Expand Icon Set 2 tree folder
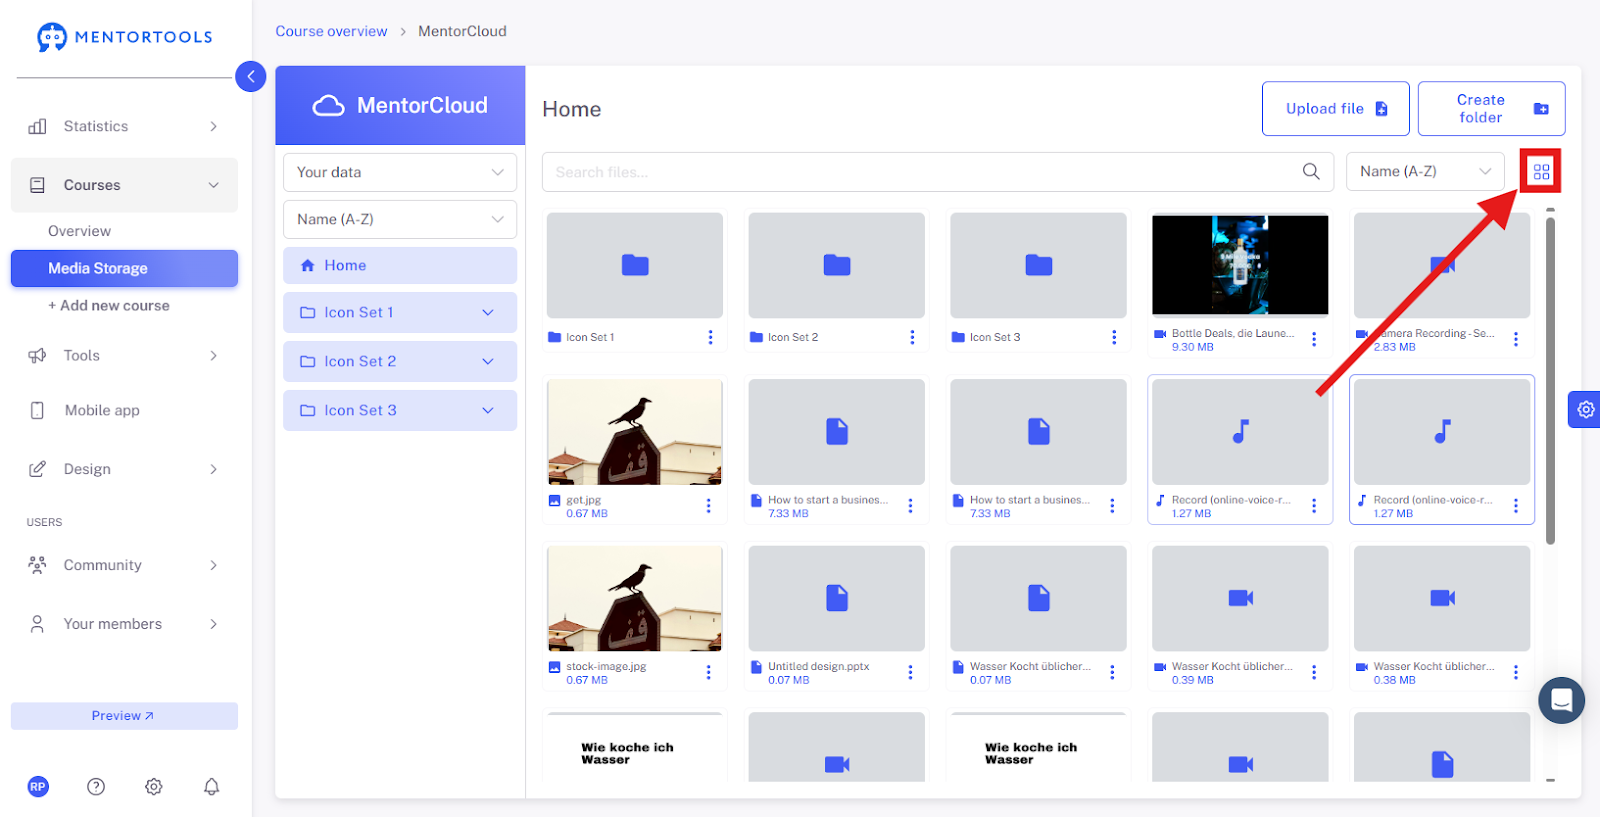This screenshot has height=817, width=1600. (488, 362)
